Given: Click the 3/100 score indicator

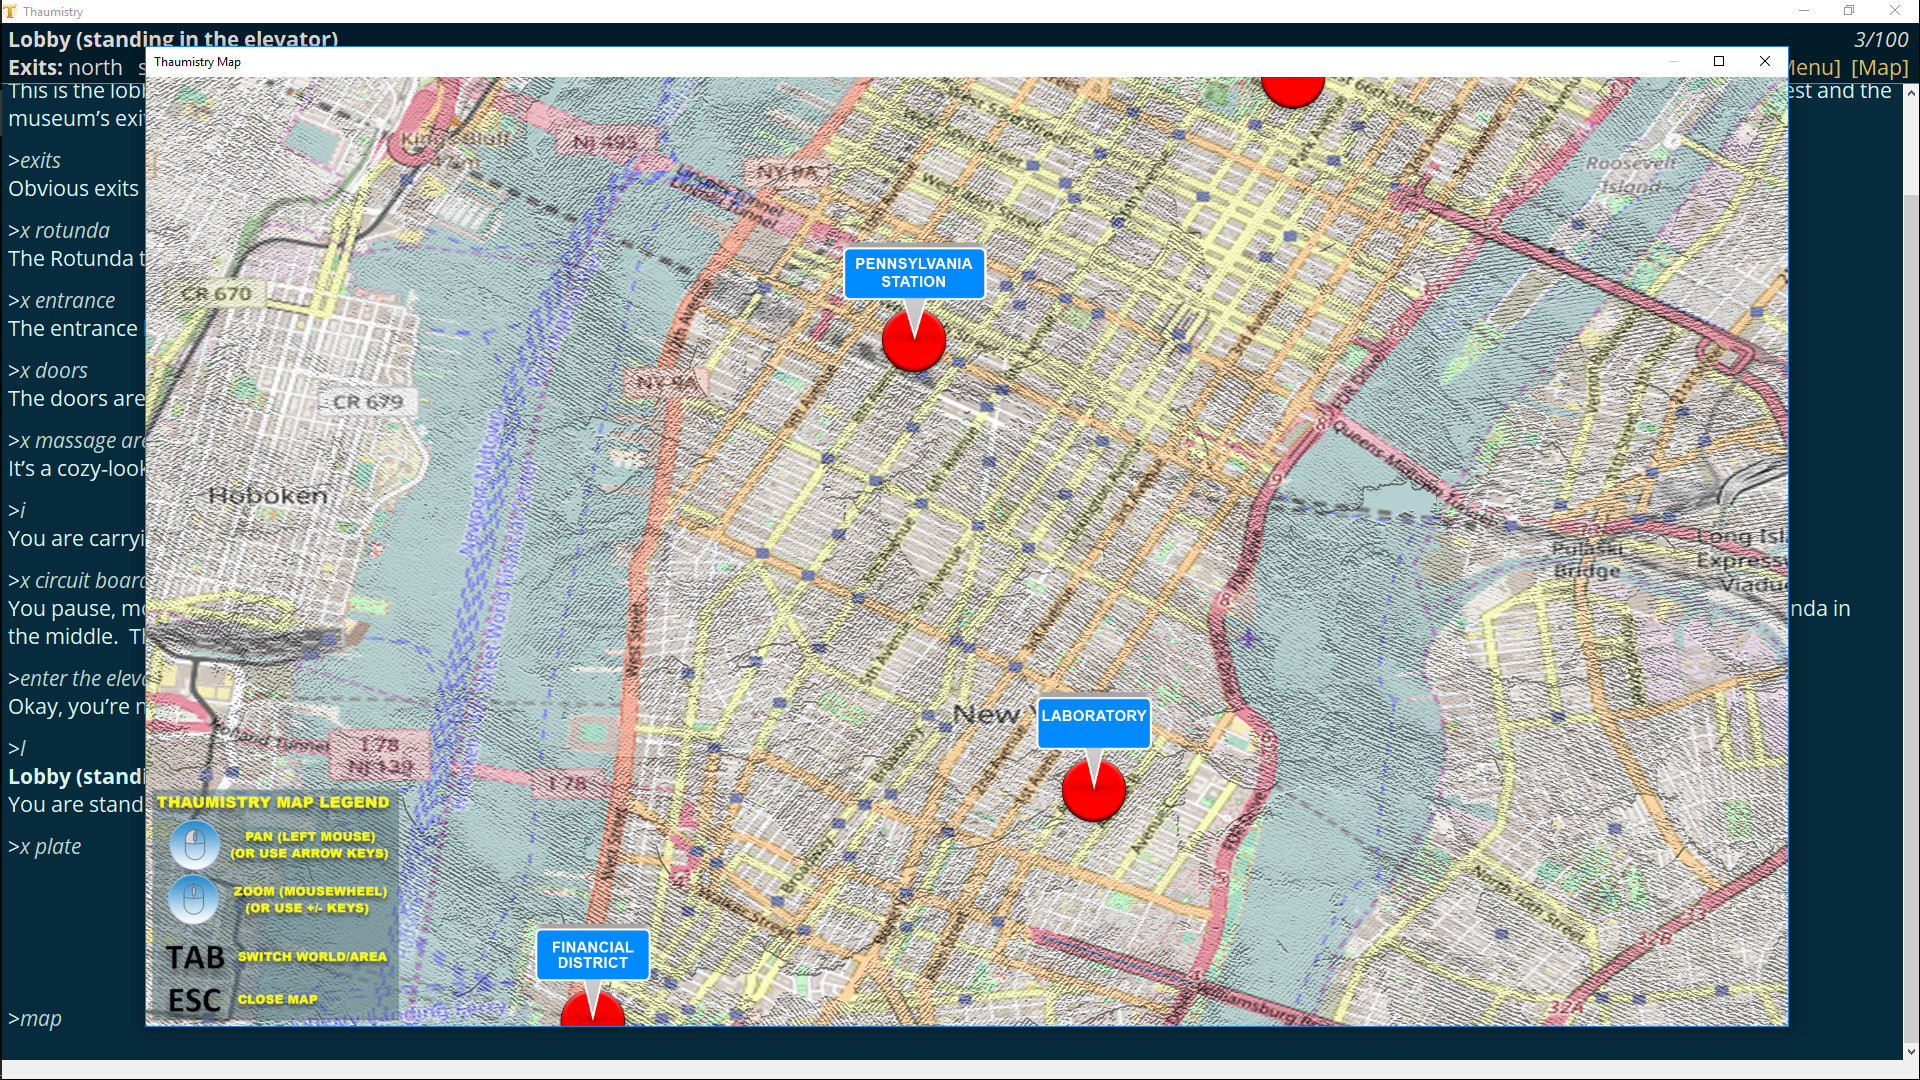Looking at the screenshot, I should (x=1882, y=39).
